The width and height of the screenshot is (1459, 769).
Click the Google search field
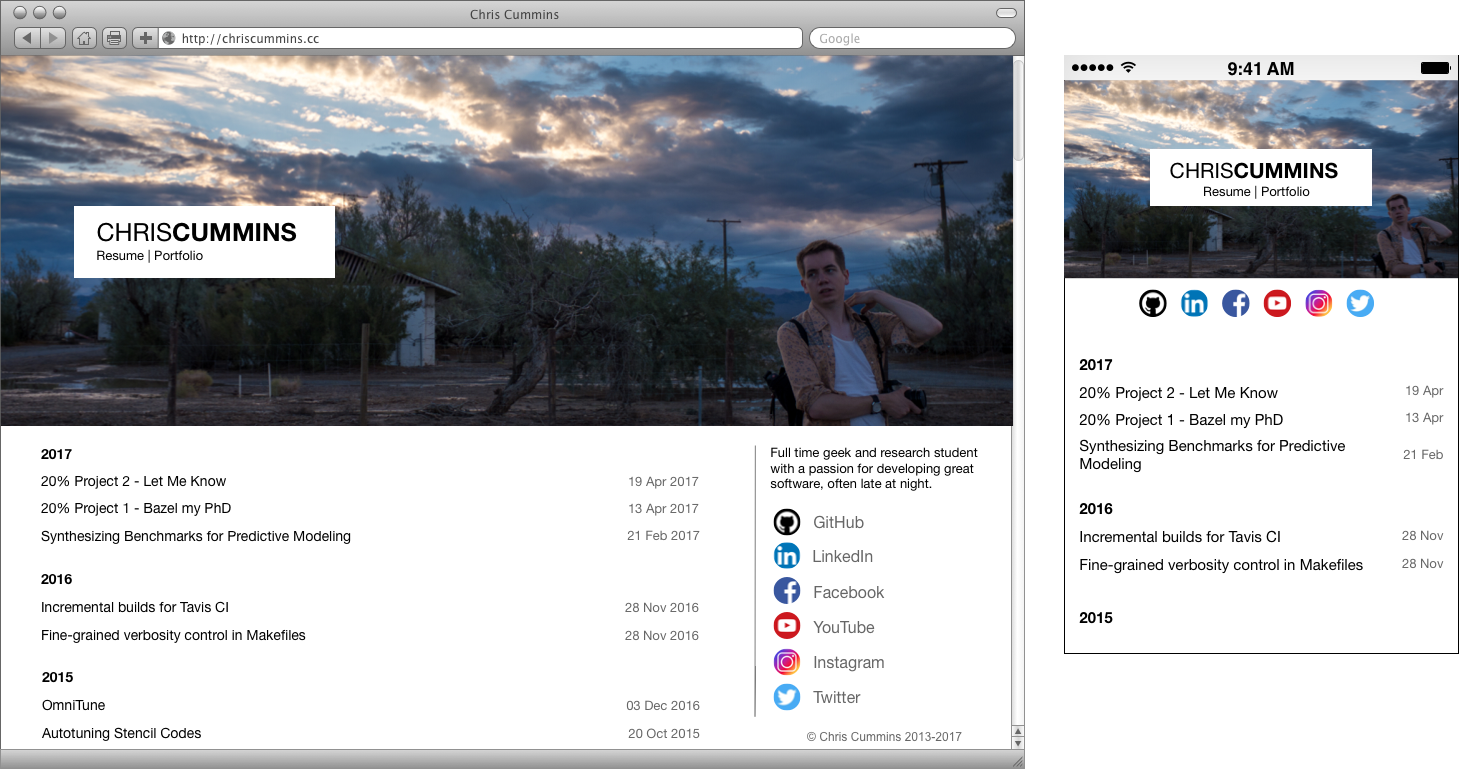(912, 38)
